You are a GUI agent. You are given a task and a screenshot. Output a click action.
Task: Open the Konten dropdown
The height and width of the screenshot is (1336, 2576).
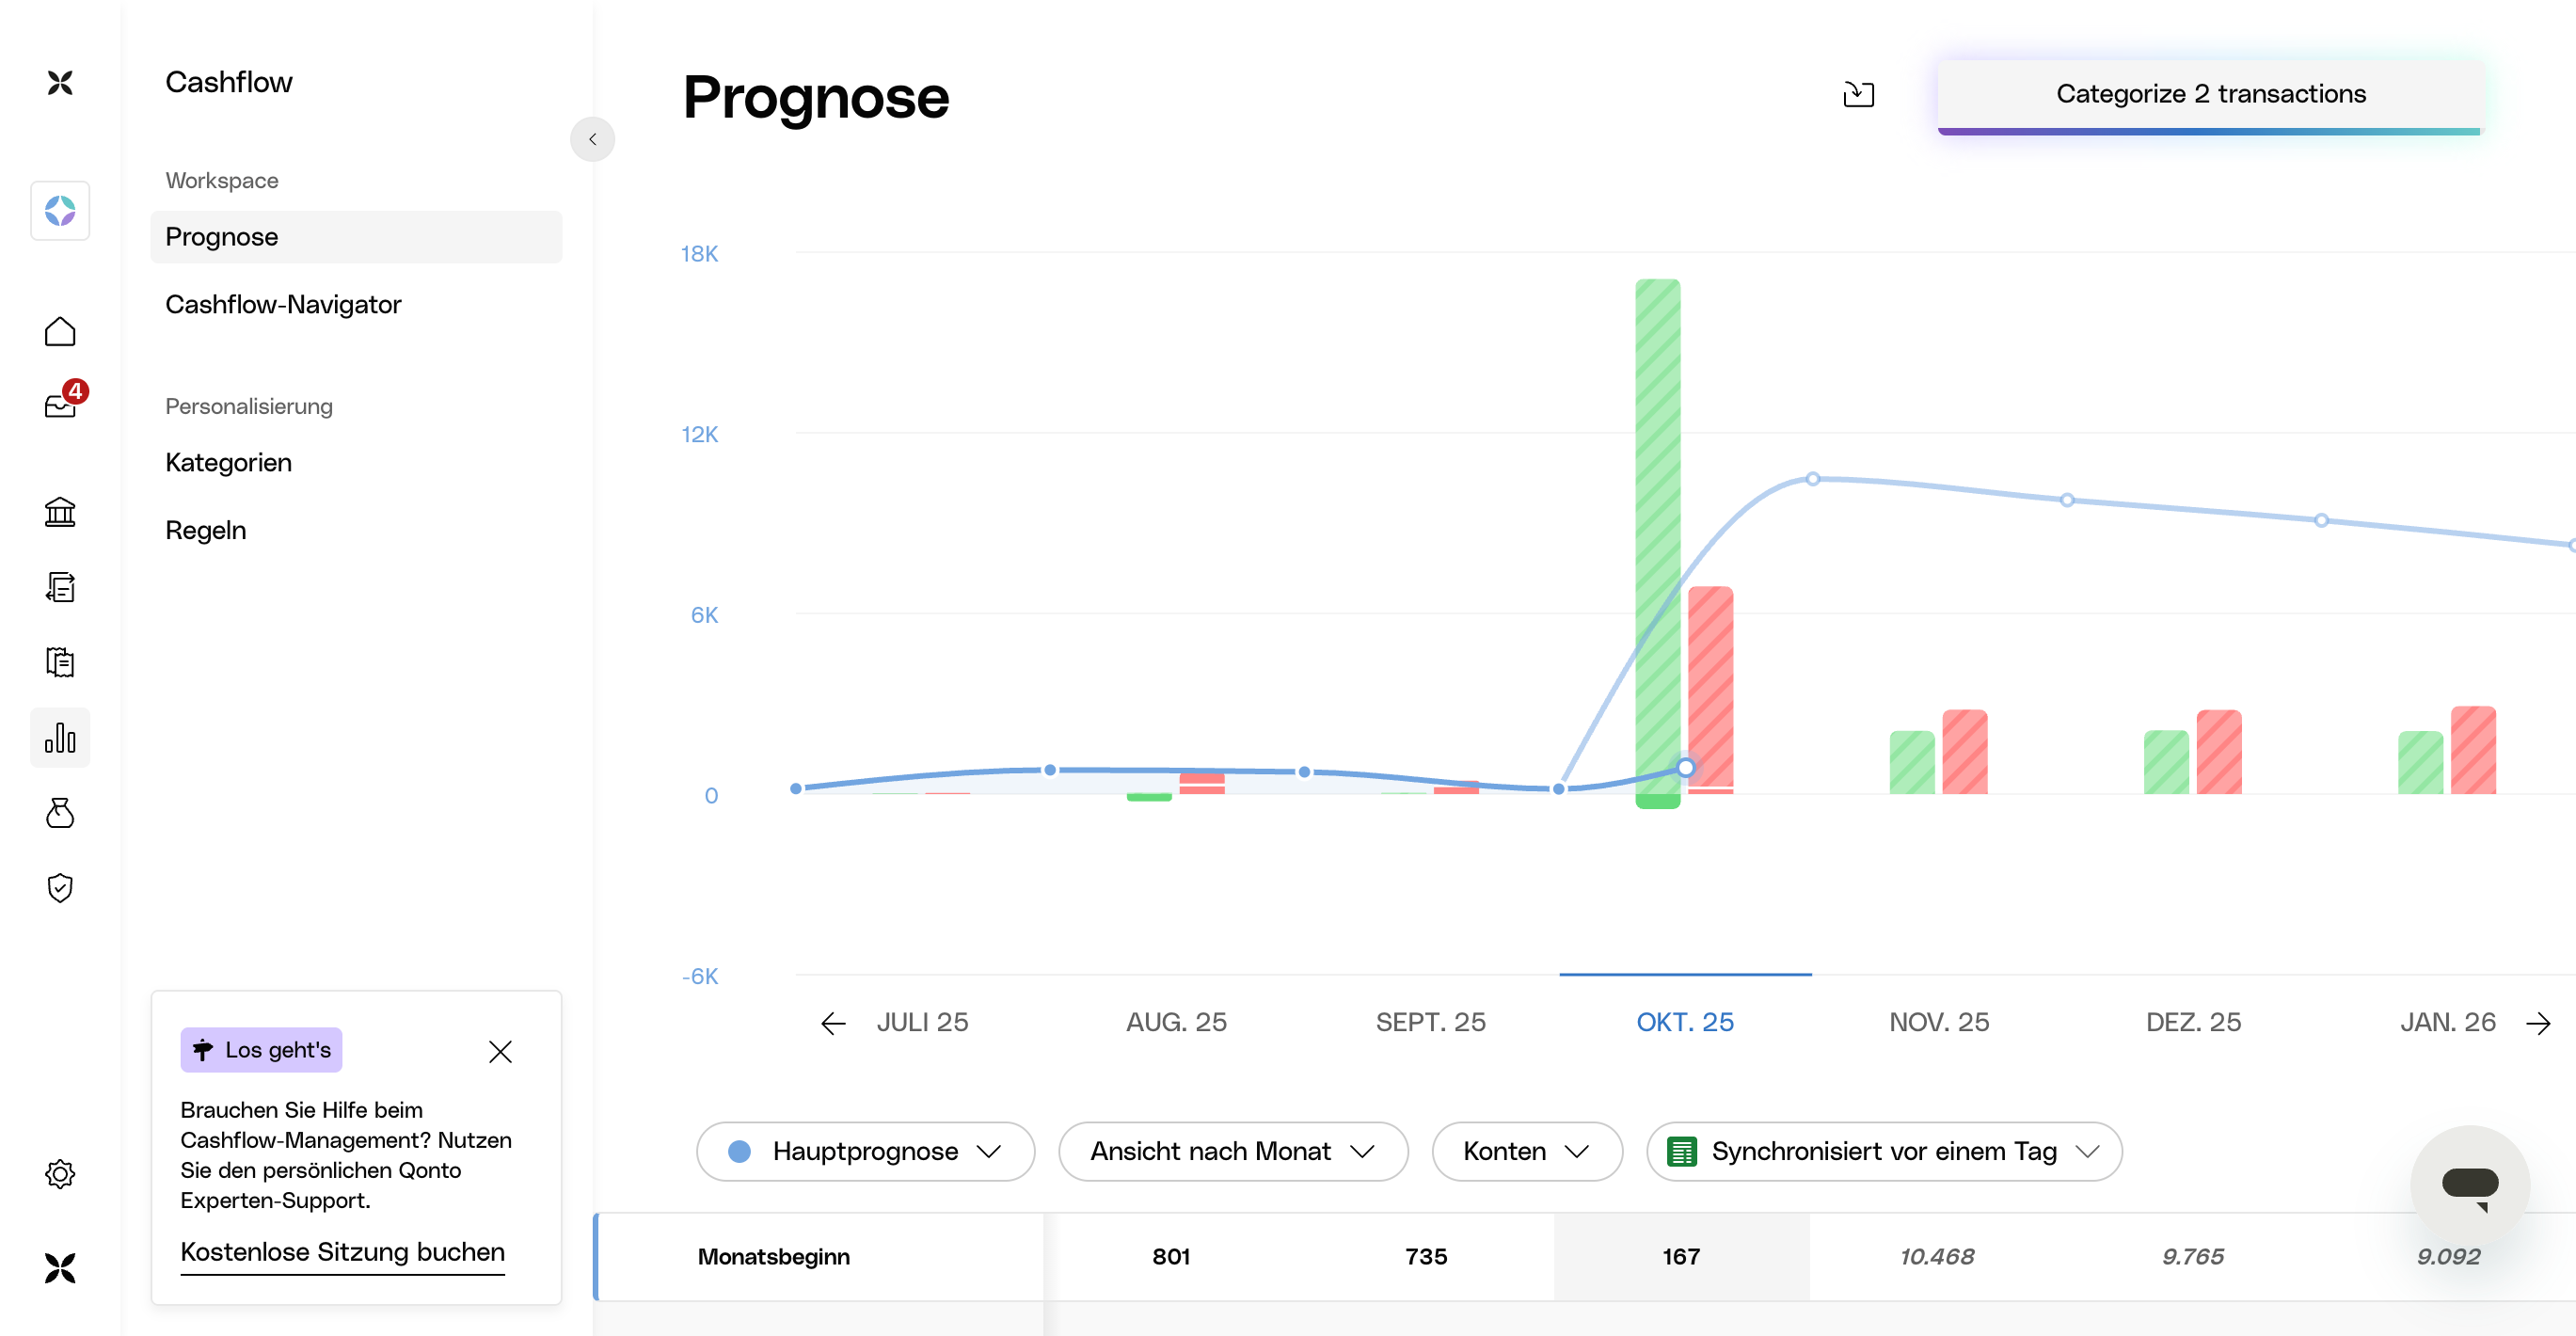pos(1526,1151)
